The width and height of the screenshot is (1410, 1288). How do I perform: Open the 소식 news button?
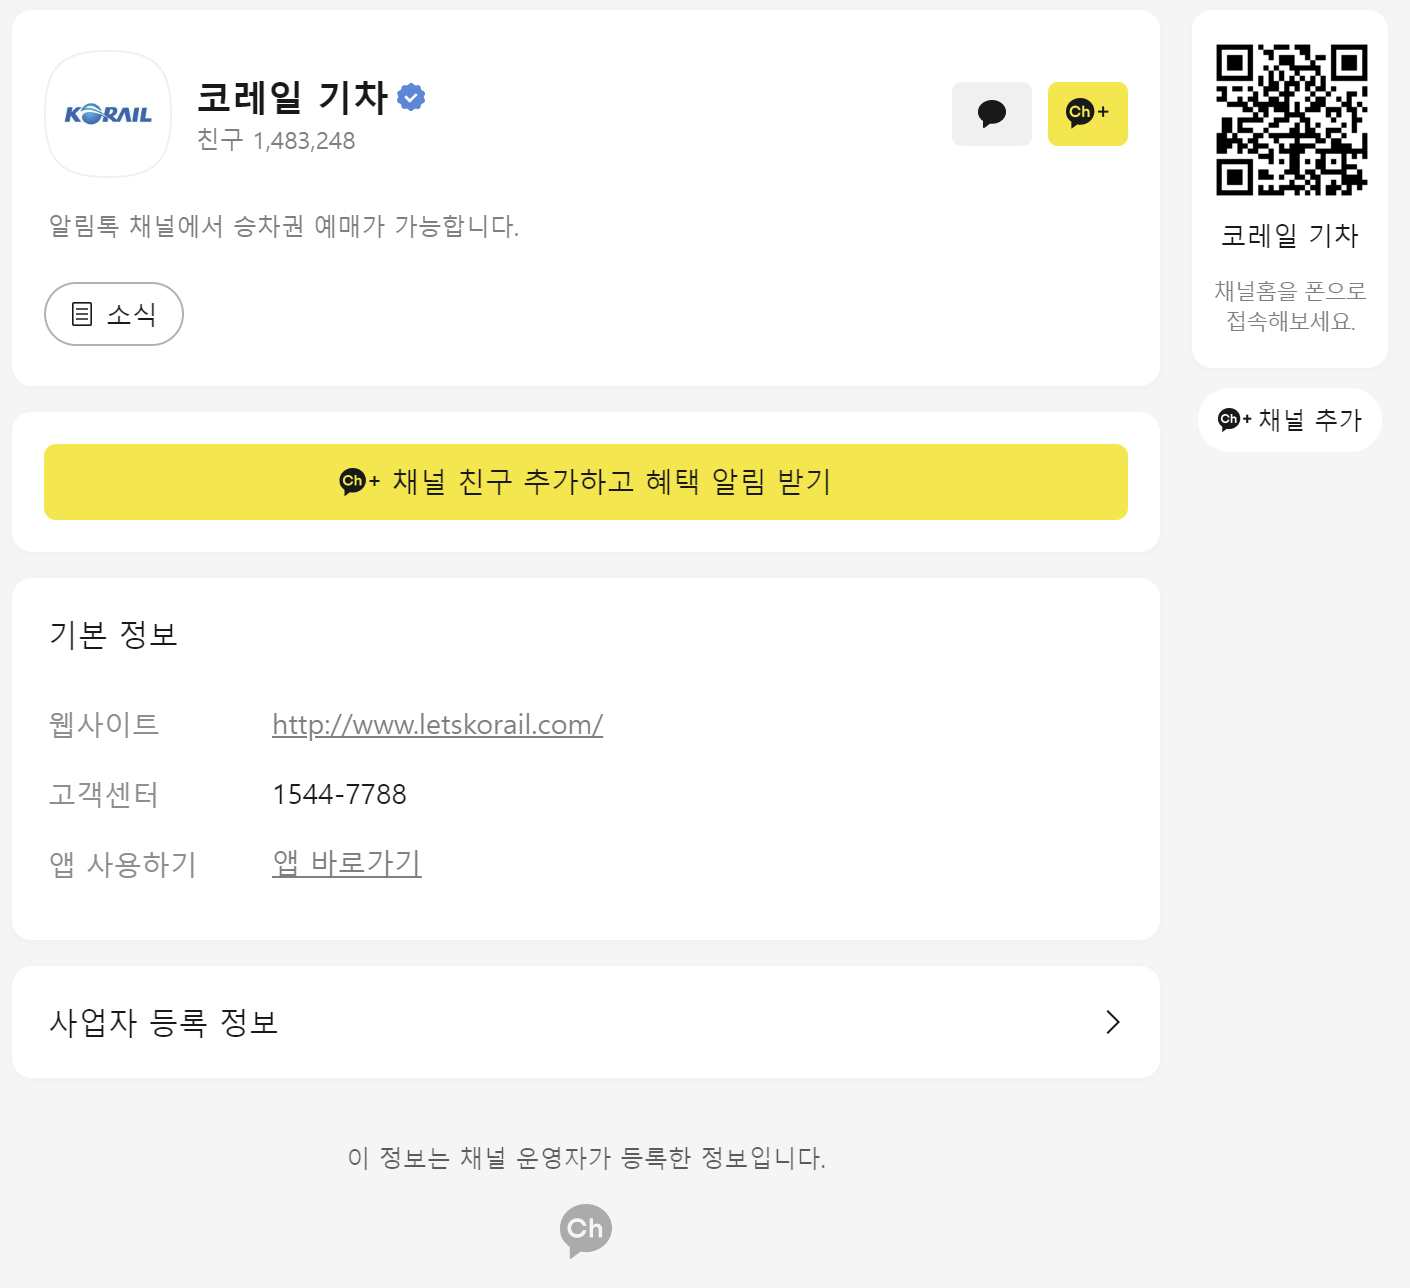(x=114, y=314)
